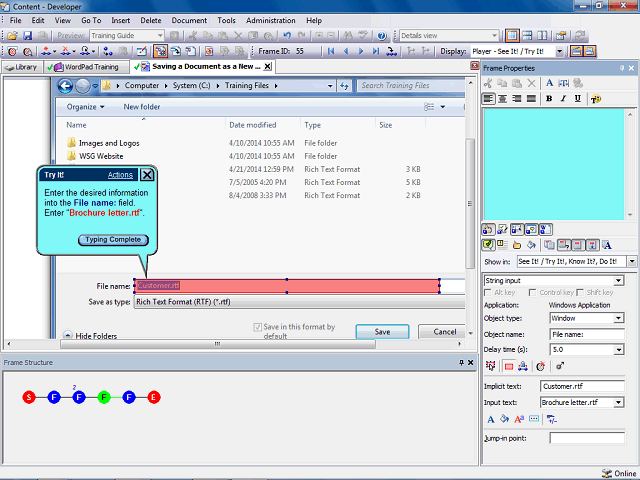This screenshot has width=640, height=480.
Task: Open the File menu
Action: [16, 20]
